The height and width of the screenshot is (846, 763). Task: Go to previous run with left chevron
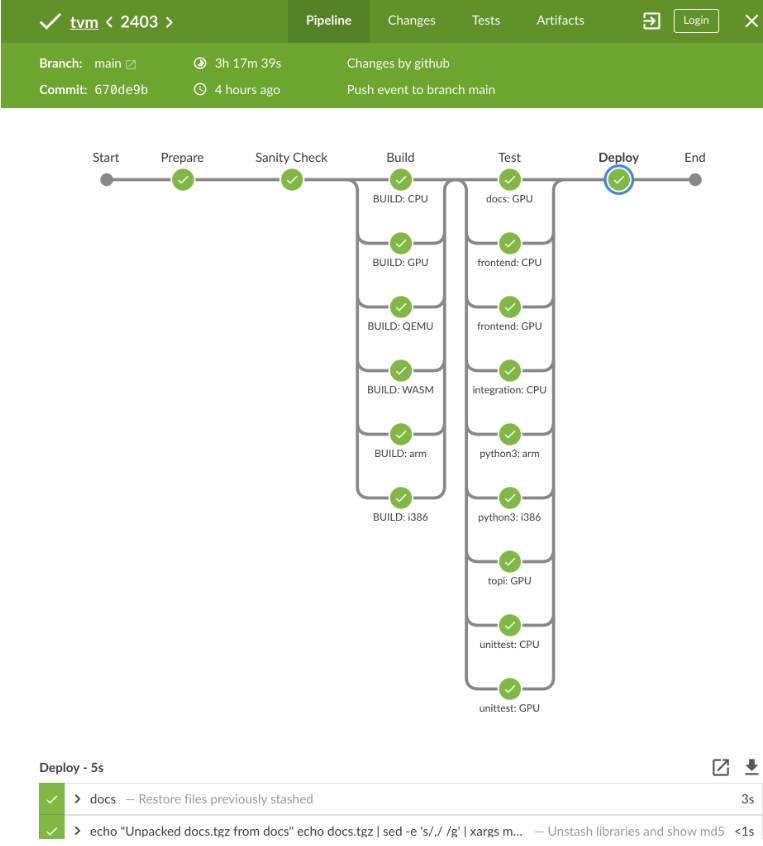pyautogui.click(x=109, y=21)
